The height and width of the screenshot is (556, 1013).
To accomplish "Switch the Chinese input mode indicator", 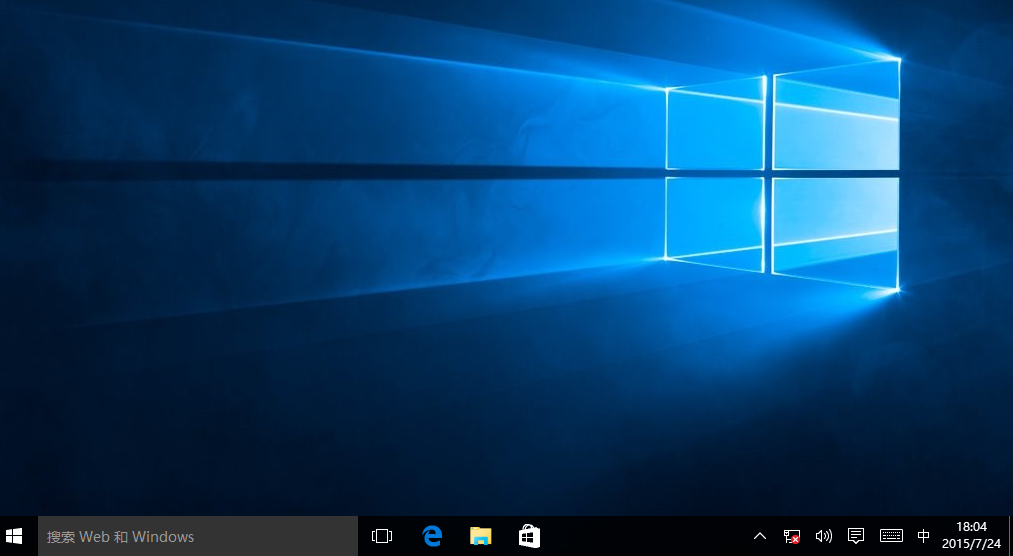I will [x=923, y=536].
